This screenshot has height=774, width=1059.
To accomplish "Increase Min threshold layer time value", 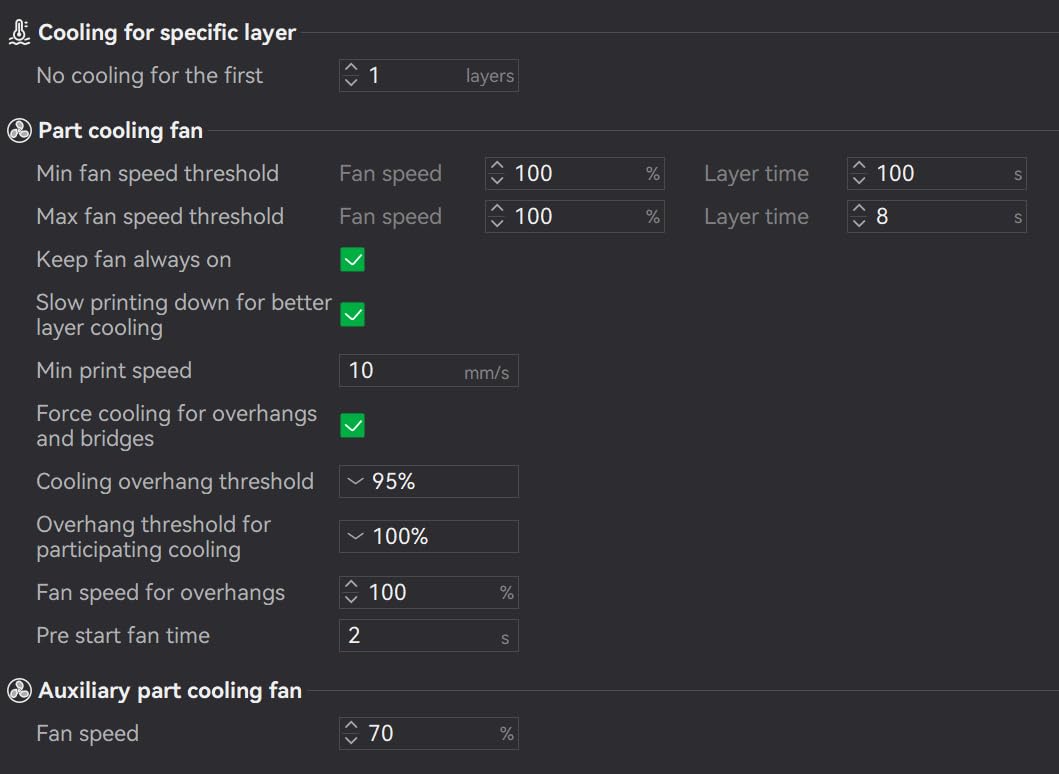I will point(859,167).
